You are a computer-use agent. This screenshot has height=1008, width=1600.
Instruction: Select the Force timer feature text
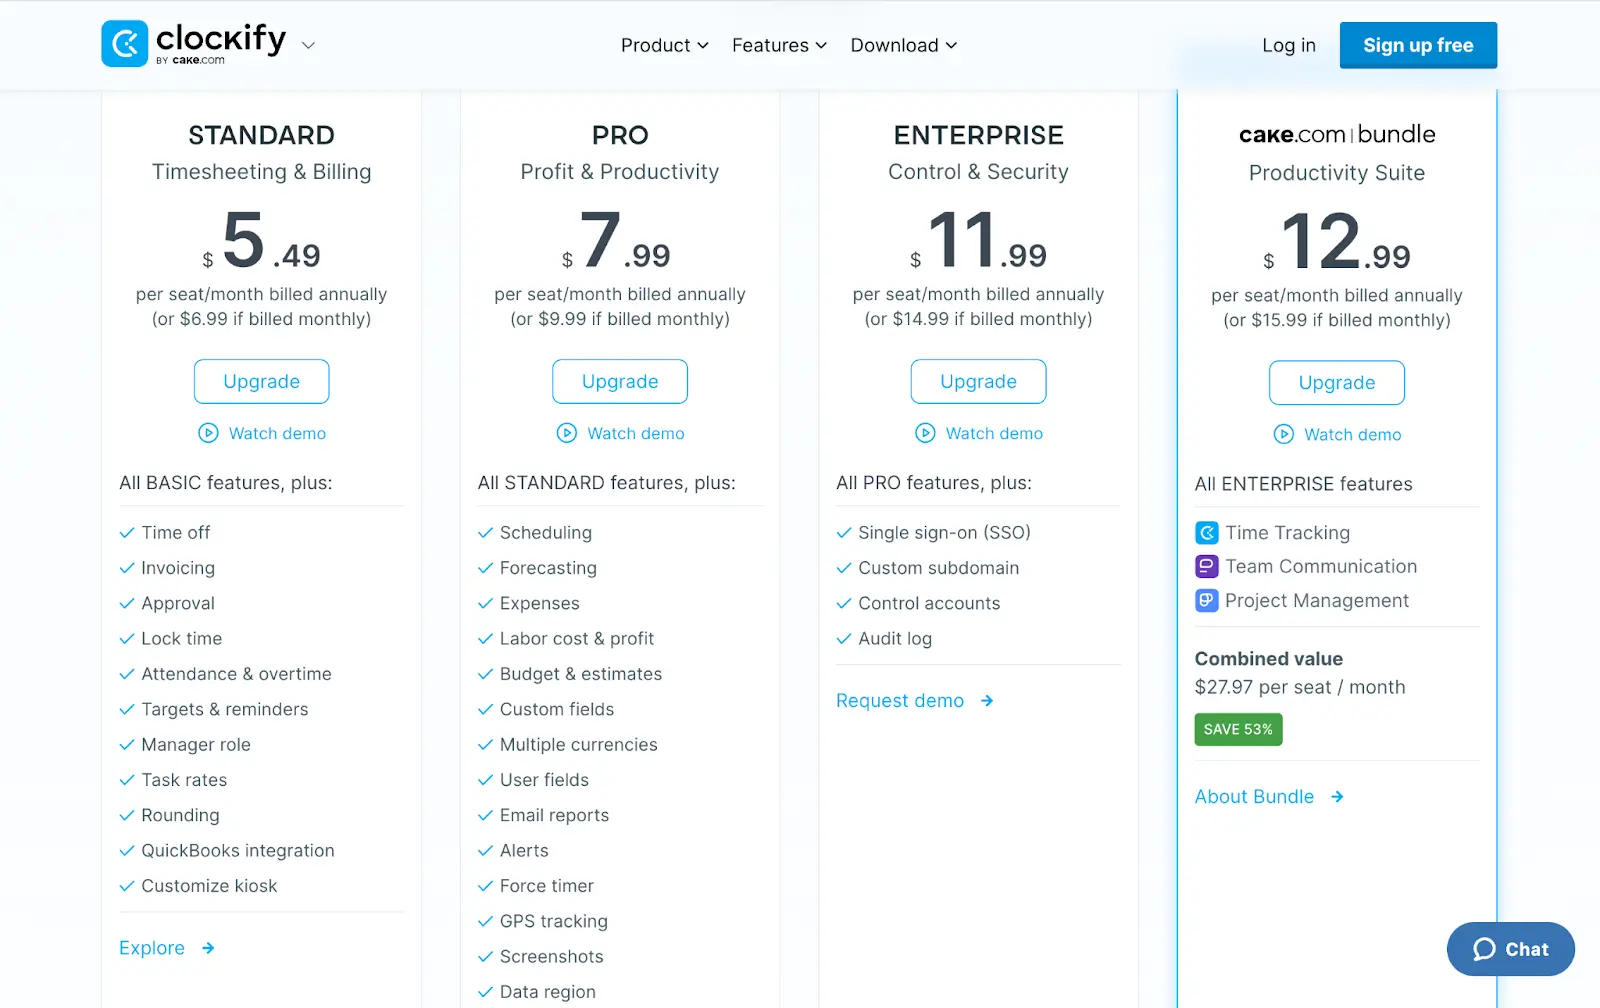547,886
